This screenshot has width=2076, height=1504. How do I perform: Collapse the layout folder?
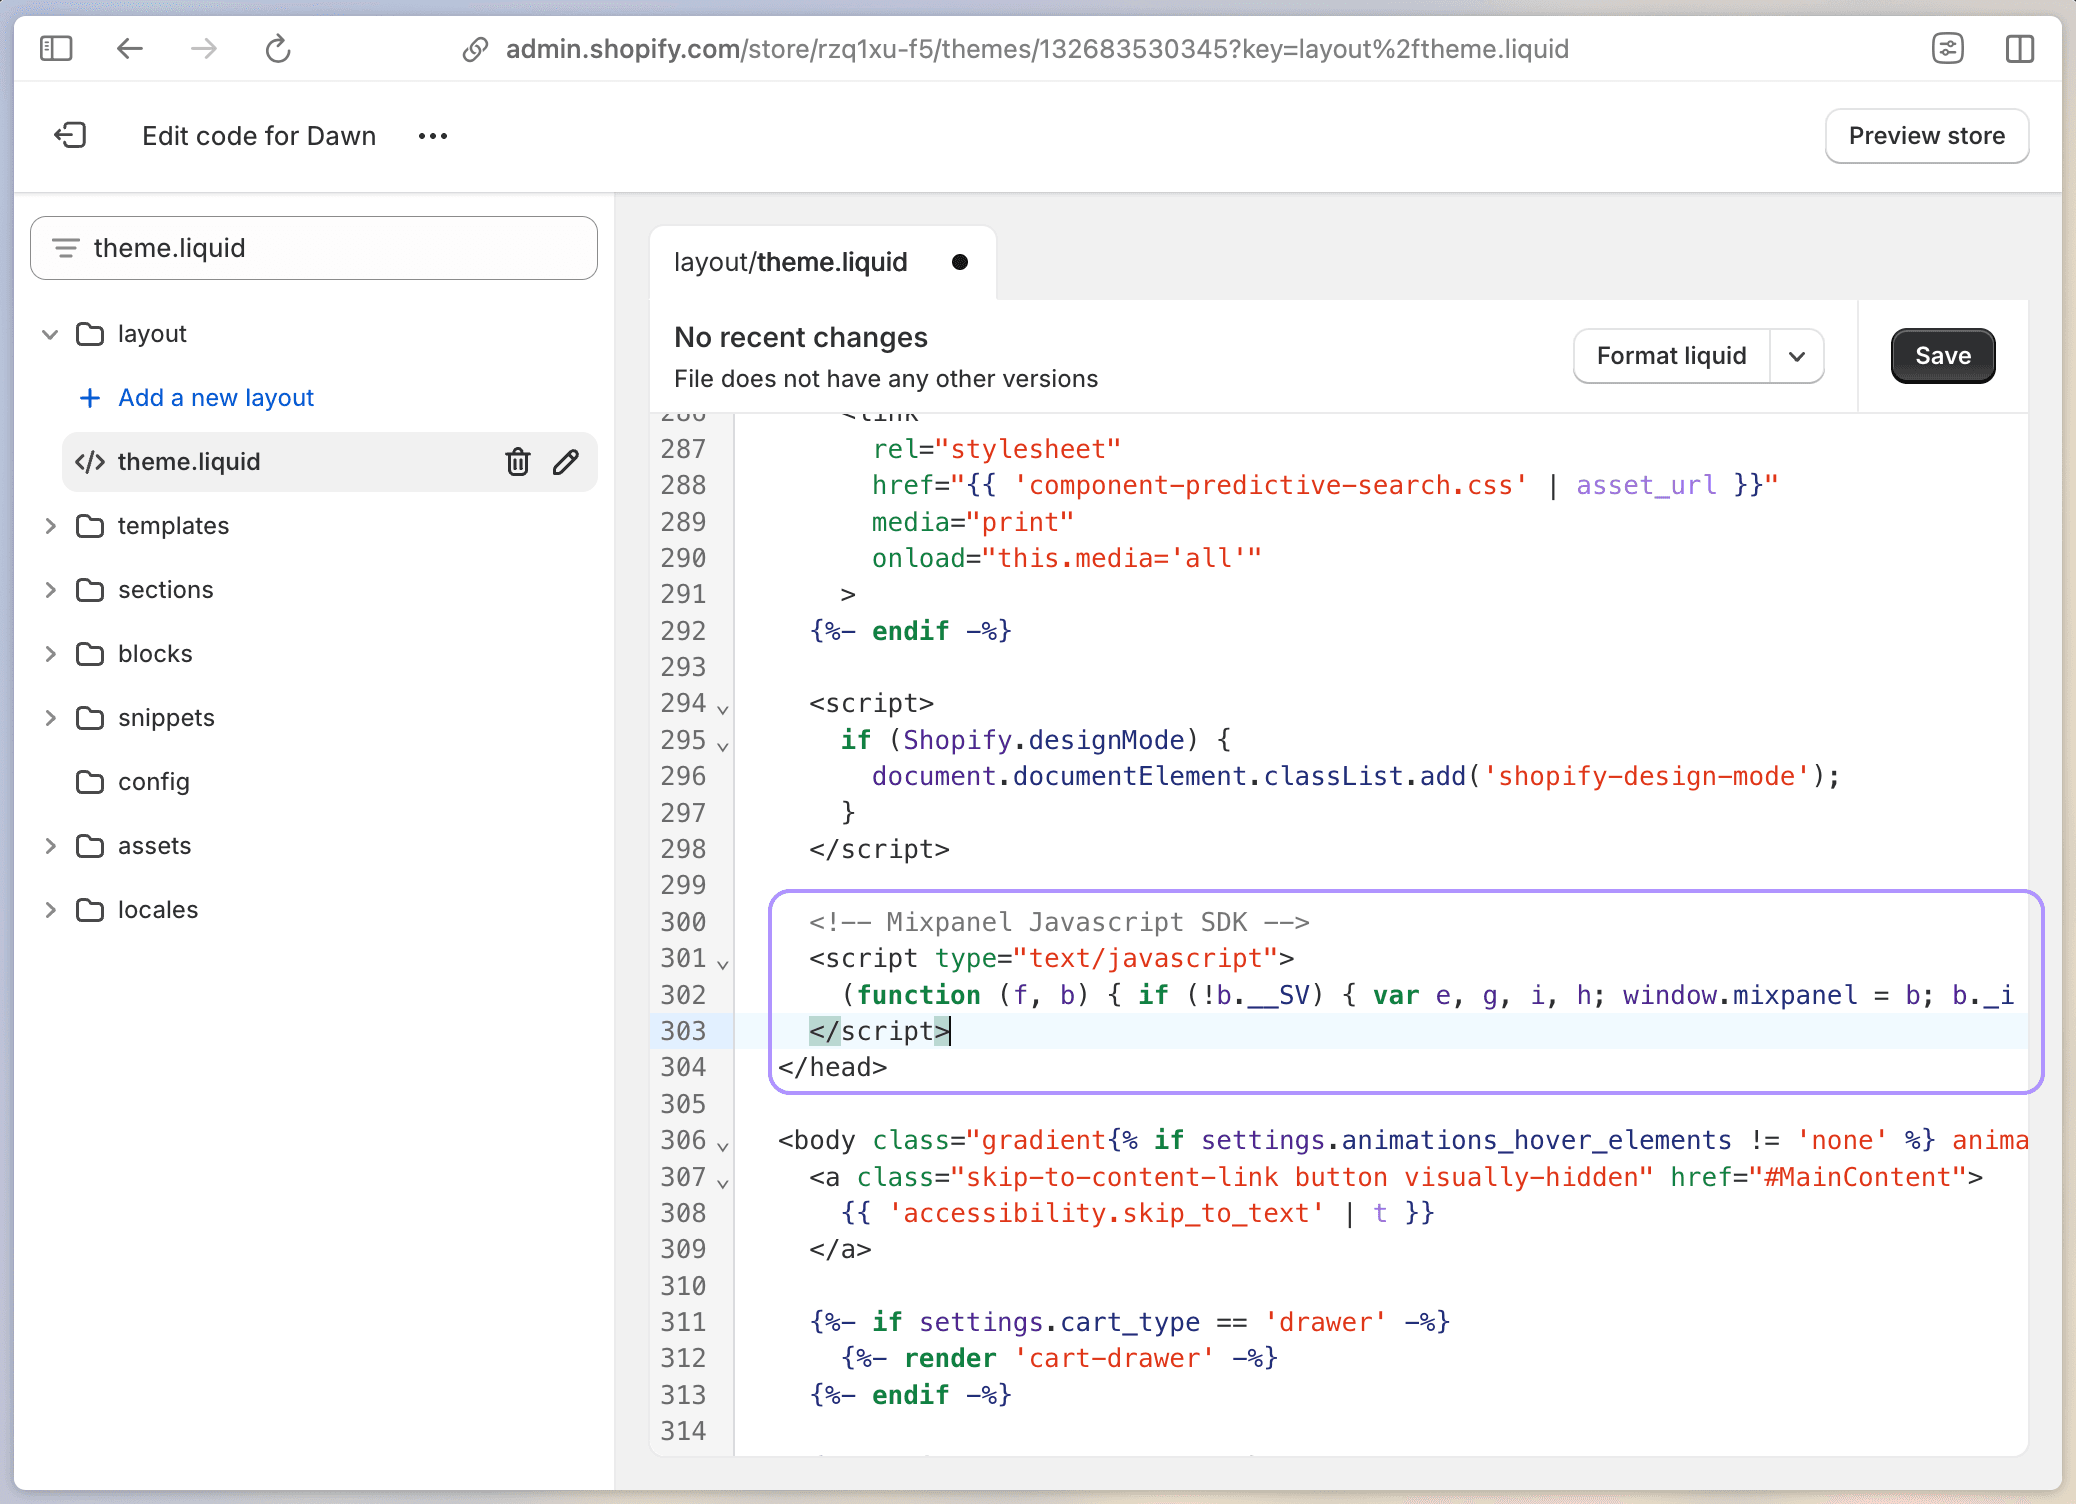coord(50,334)
